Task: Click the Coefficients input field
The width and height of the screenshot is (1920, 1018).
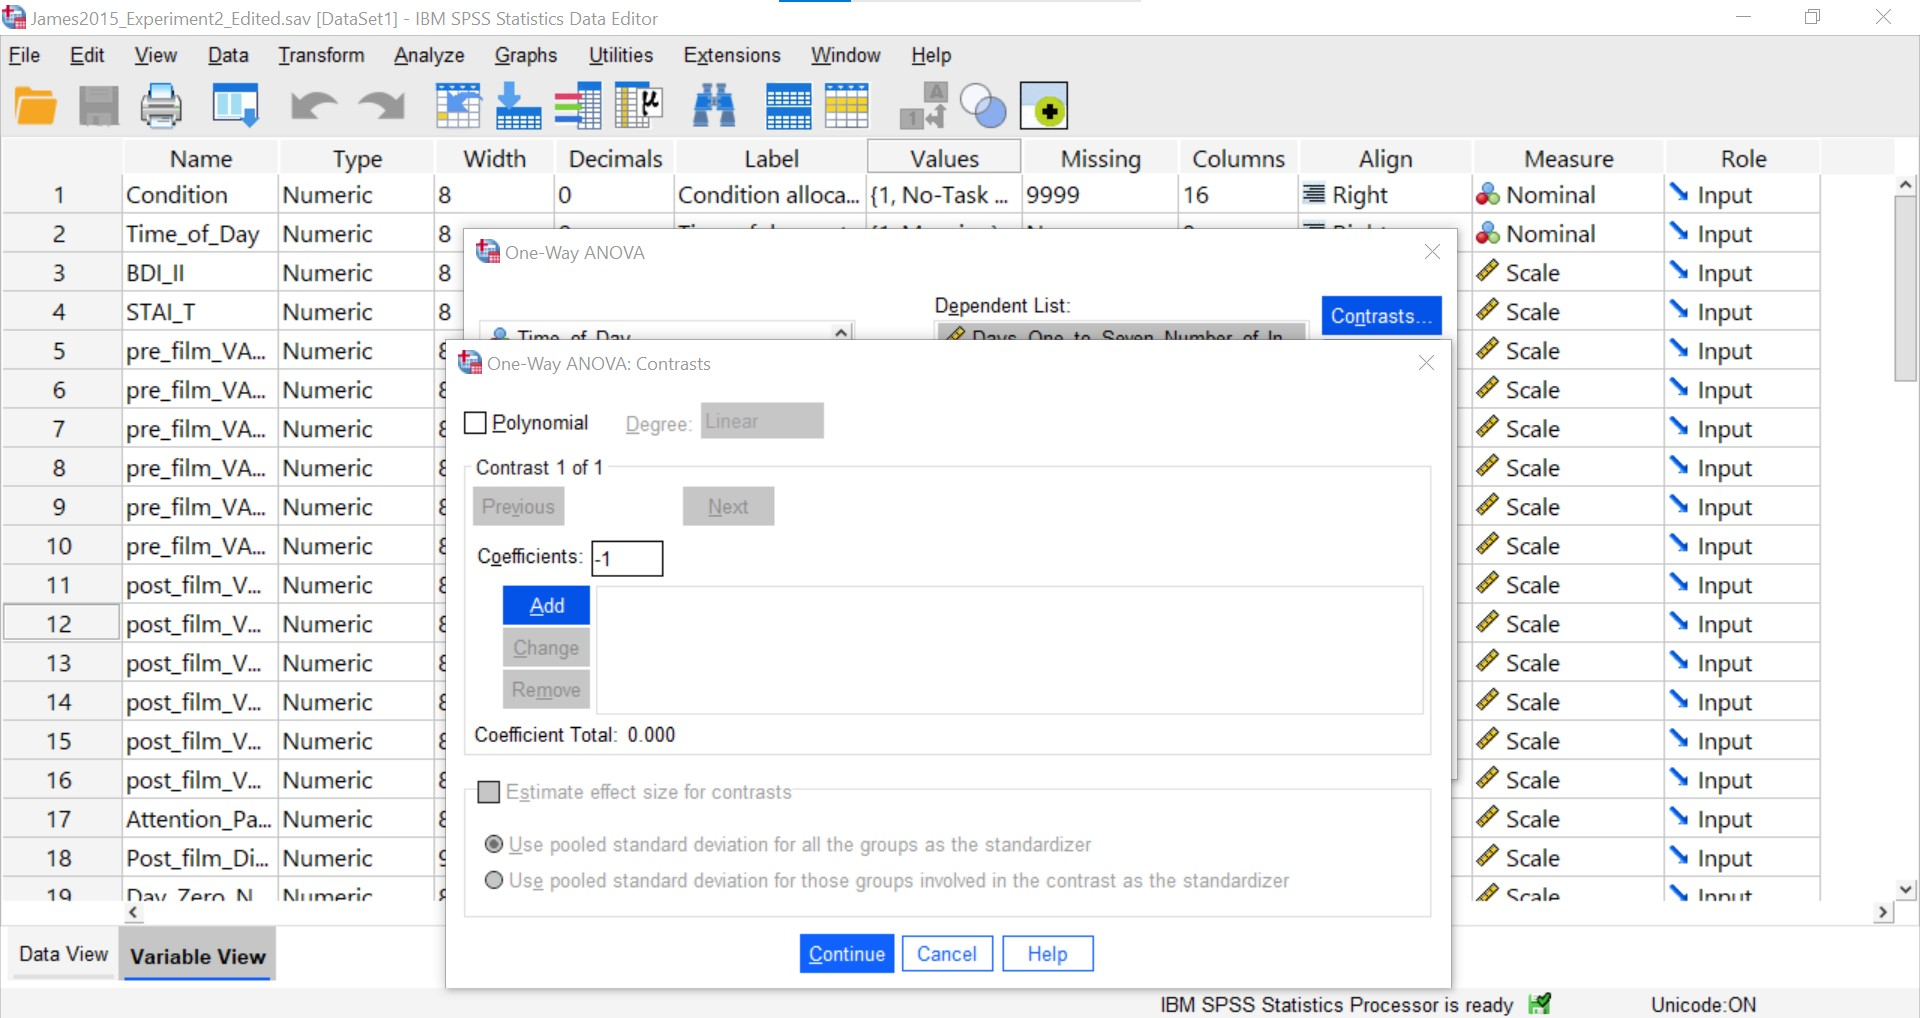Action: click(x=627, y=558)
